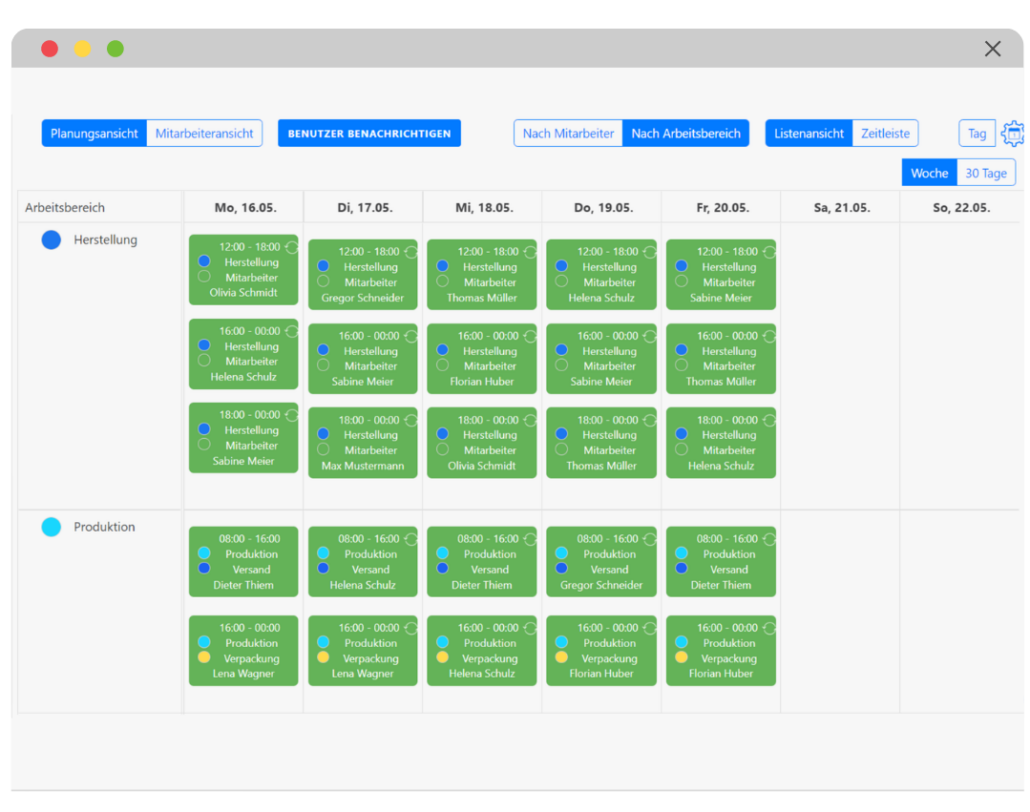The image size is (1030, 812).
Task: Click repeat icon on Helena Schulz Tuesday Versand shift
Action: pos(411,539)
